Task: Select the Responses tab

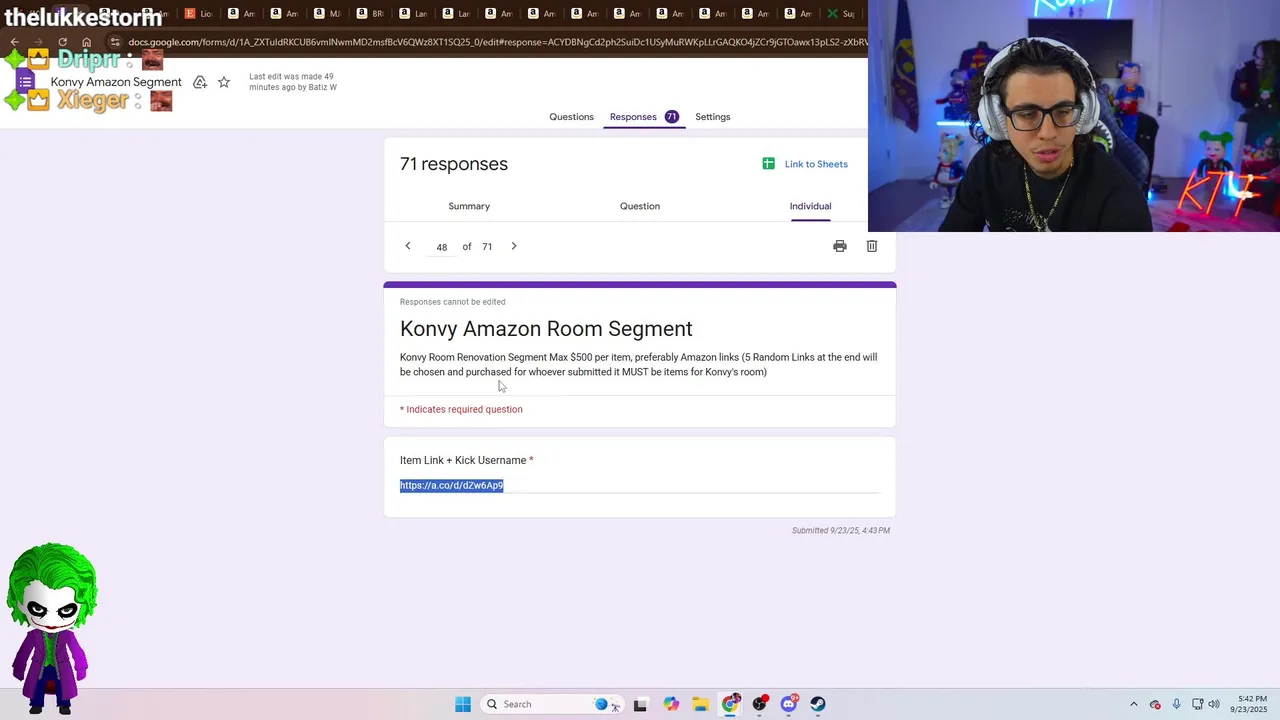Action: coord(644,117)
